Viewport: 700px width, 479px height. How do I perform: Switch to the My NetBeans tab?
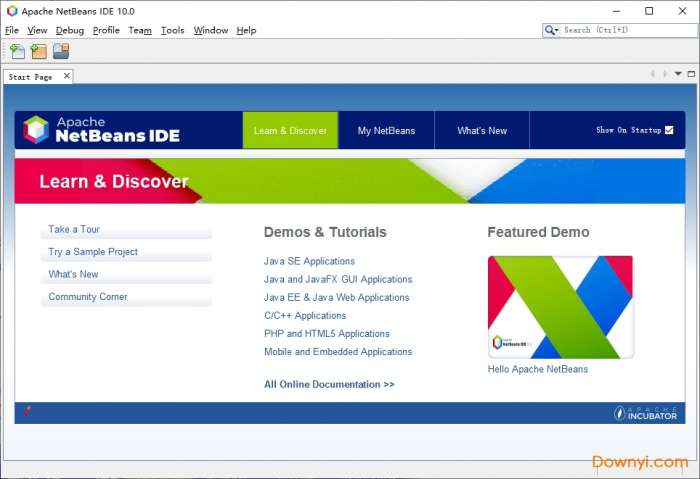point(385,131)
